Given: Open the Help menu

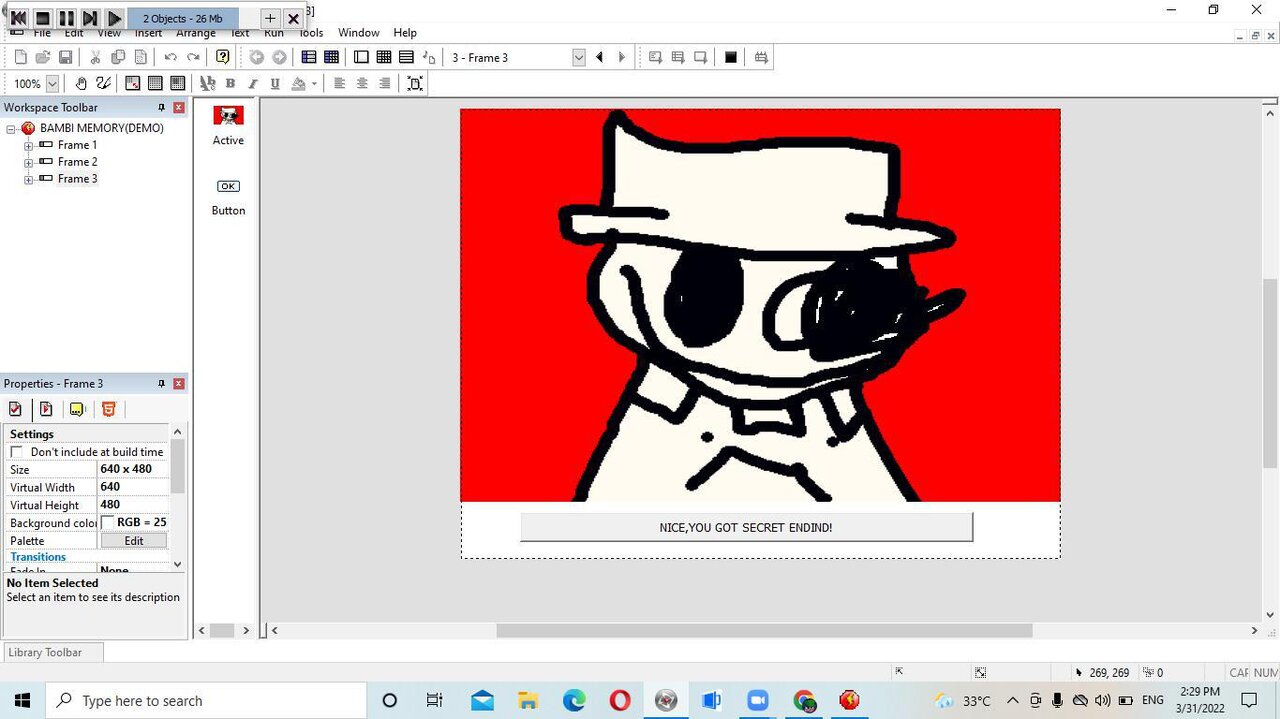Looking at the screenshot, I should (x=405, y=33).
